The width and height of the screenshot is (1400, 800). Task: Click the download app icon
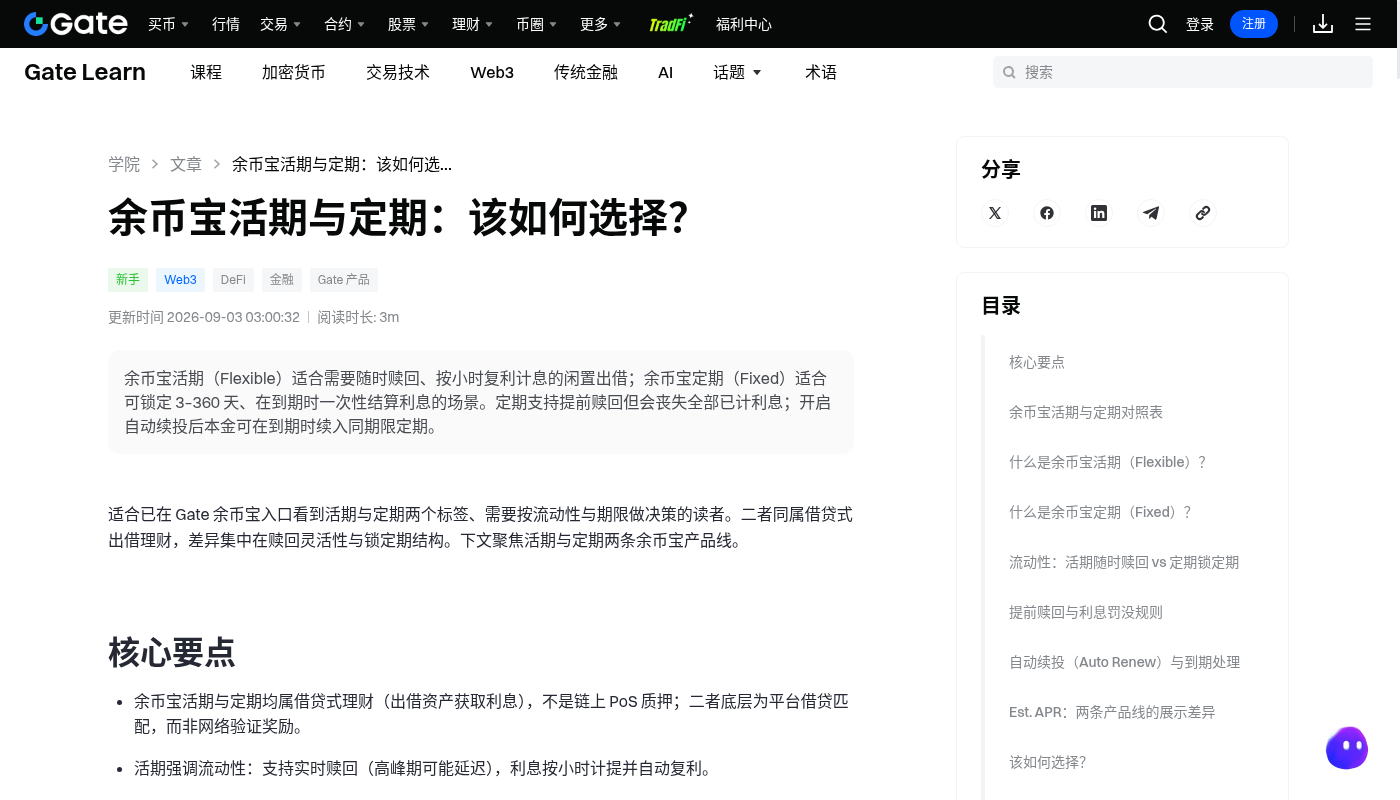coord(1323,24)
